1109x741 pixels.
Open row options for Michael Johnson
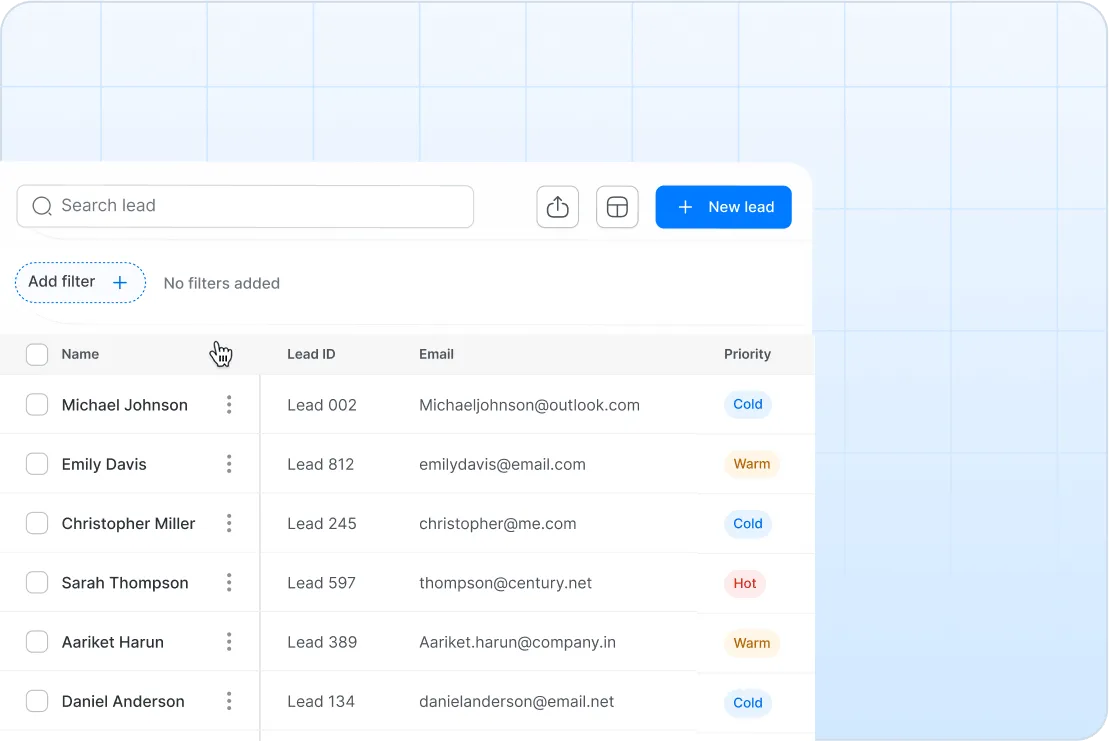(229, 404)
